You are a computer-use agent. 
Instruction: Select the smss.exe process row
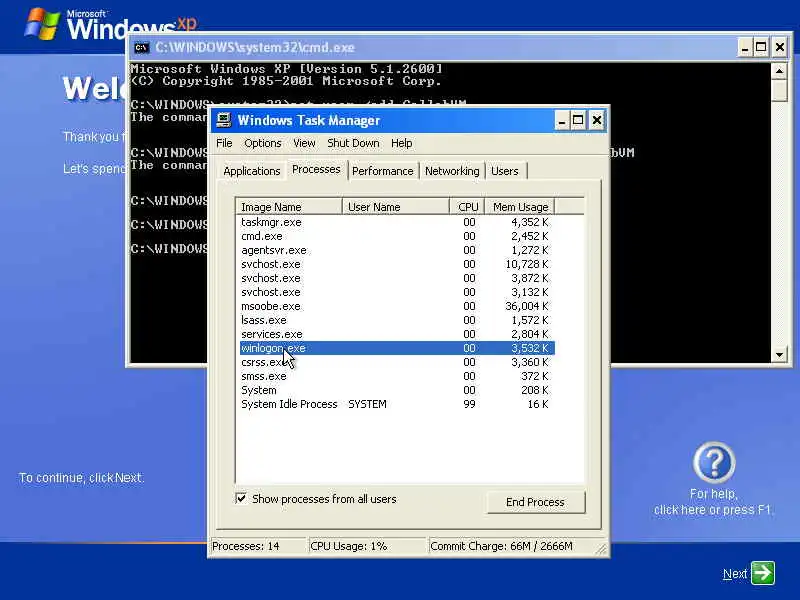click(397, 376)
